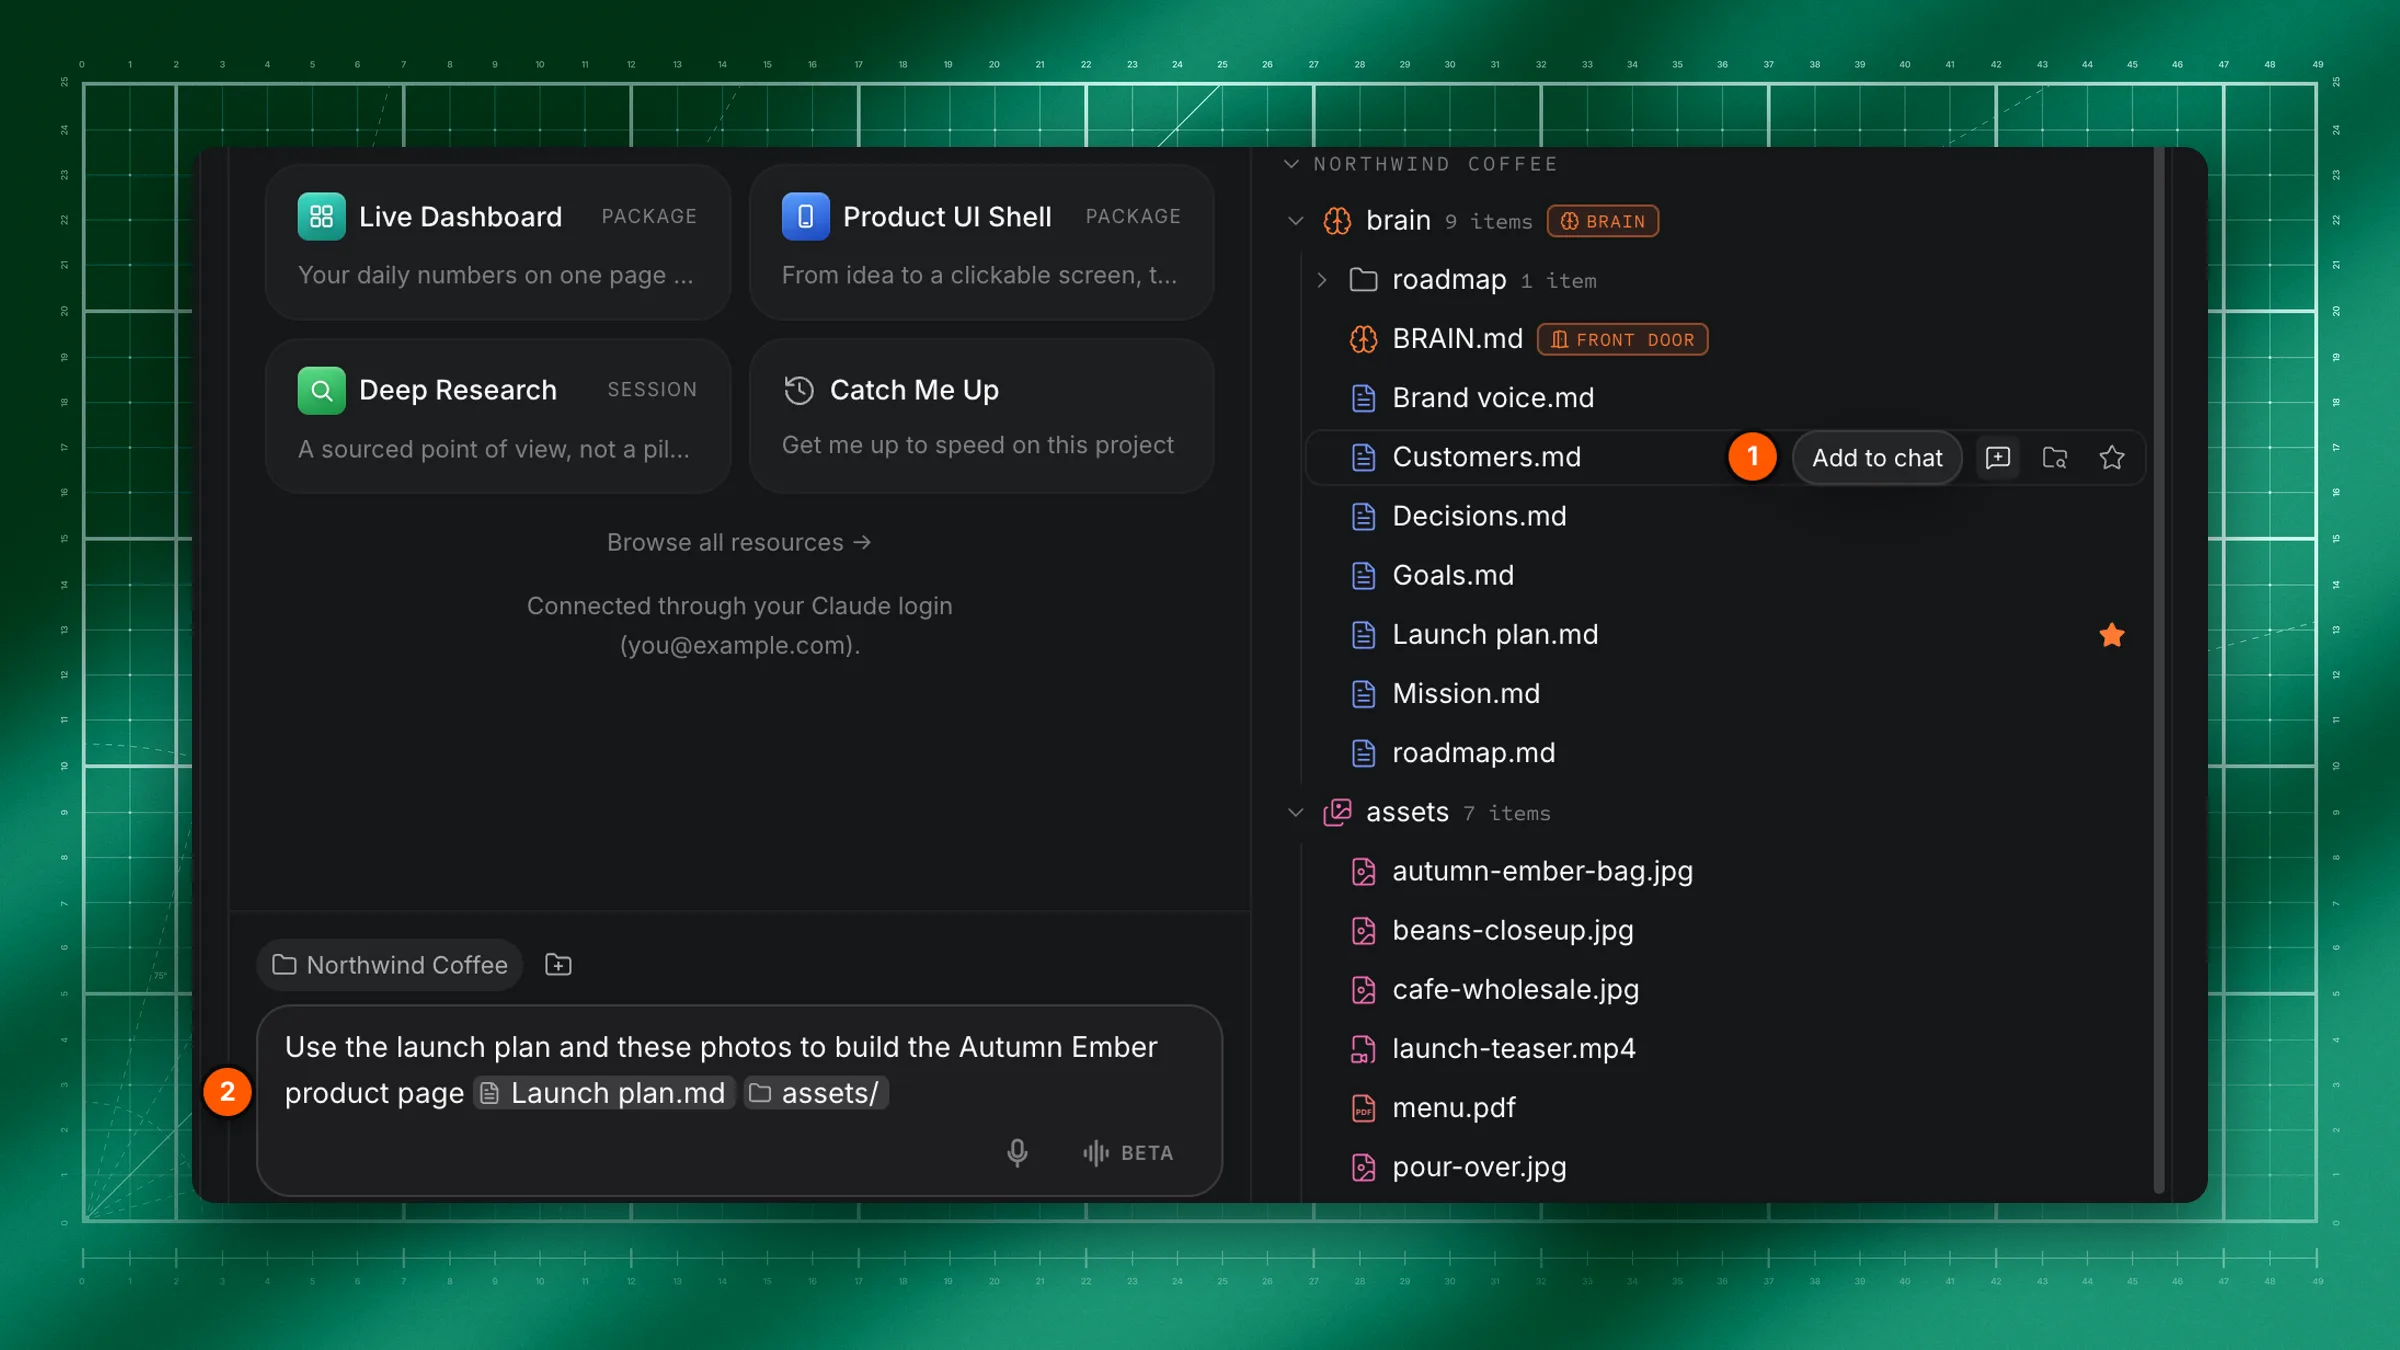
Task: Open the Live Dashboard package icon
Action: 321,216
